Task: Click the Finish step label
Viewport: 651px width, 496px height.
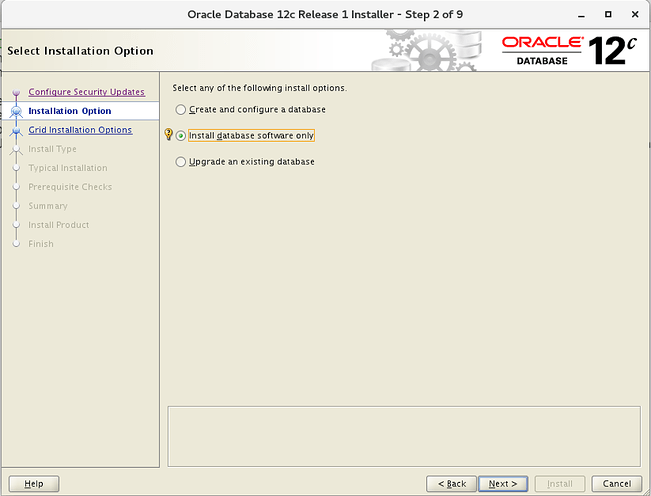Action: 41,244
